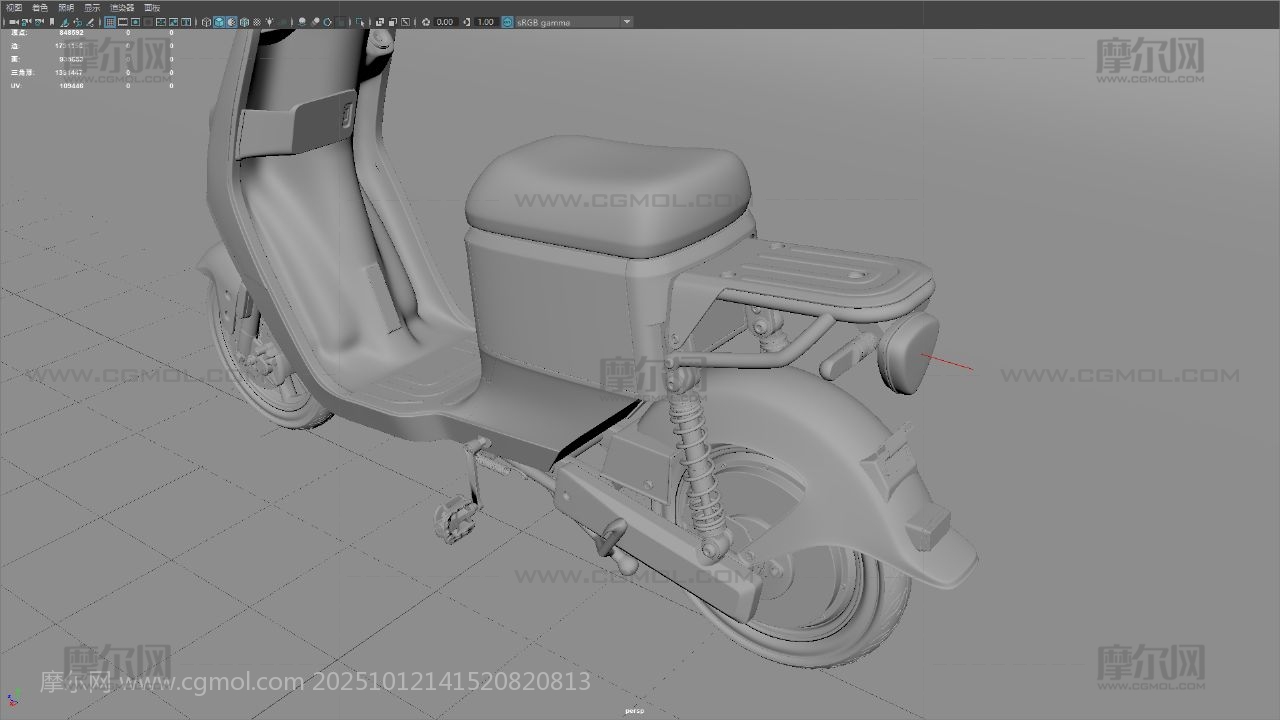Open the 照明 (Lighting) menu
Viewport: 1280px width, 720px height.
66,7
